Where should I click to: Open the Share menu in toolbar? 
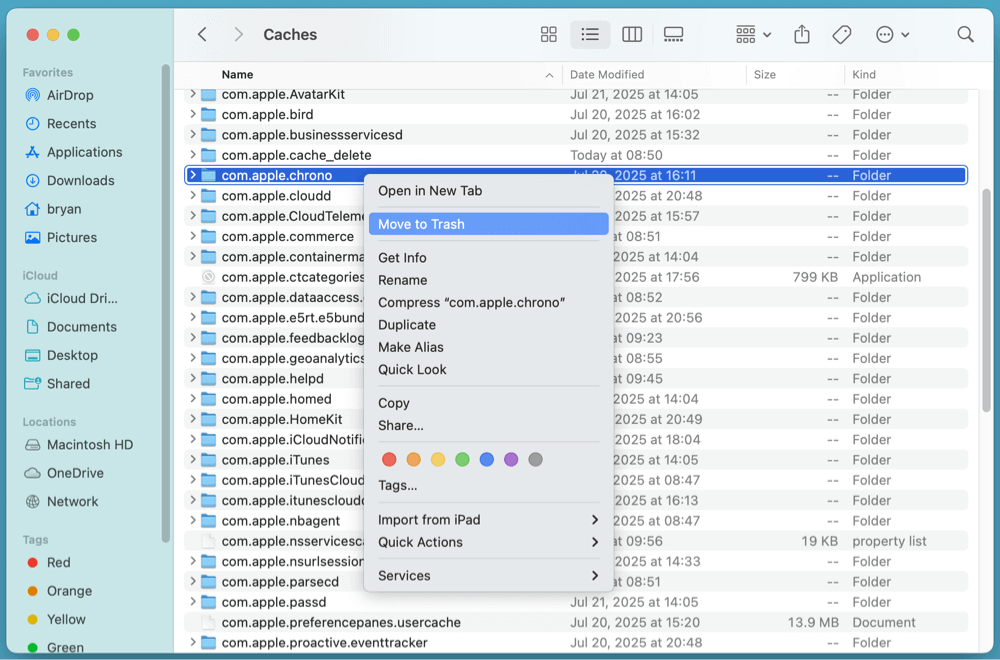801,34
